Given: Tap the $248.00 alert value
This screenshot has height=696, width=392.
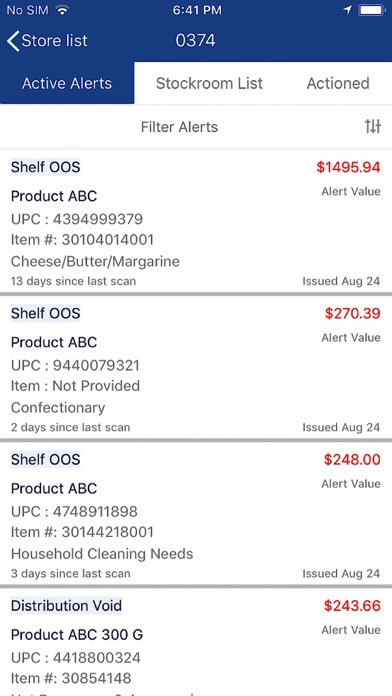Looking at the screenshot, I should pyautogui.click(x=352, y=459).
